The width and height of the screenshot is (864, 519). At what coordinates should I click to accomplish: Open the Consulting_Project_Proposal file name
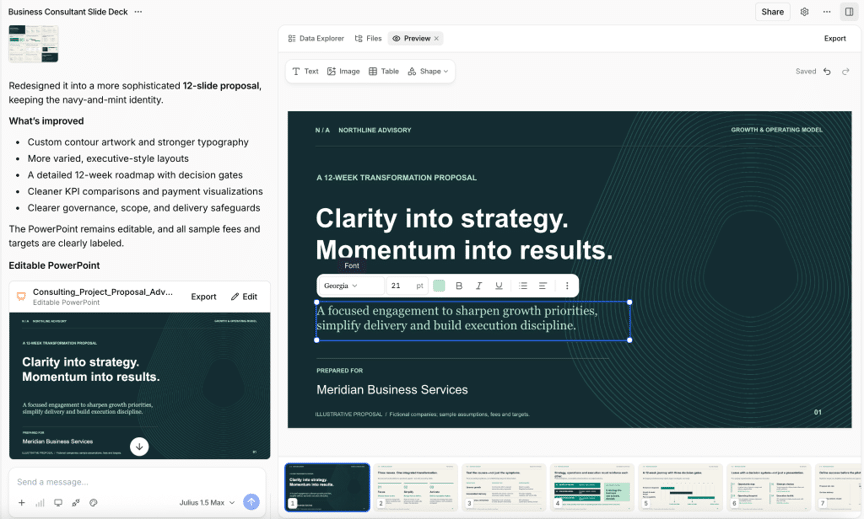(102, 292)
